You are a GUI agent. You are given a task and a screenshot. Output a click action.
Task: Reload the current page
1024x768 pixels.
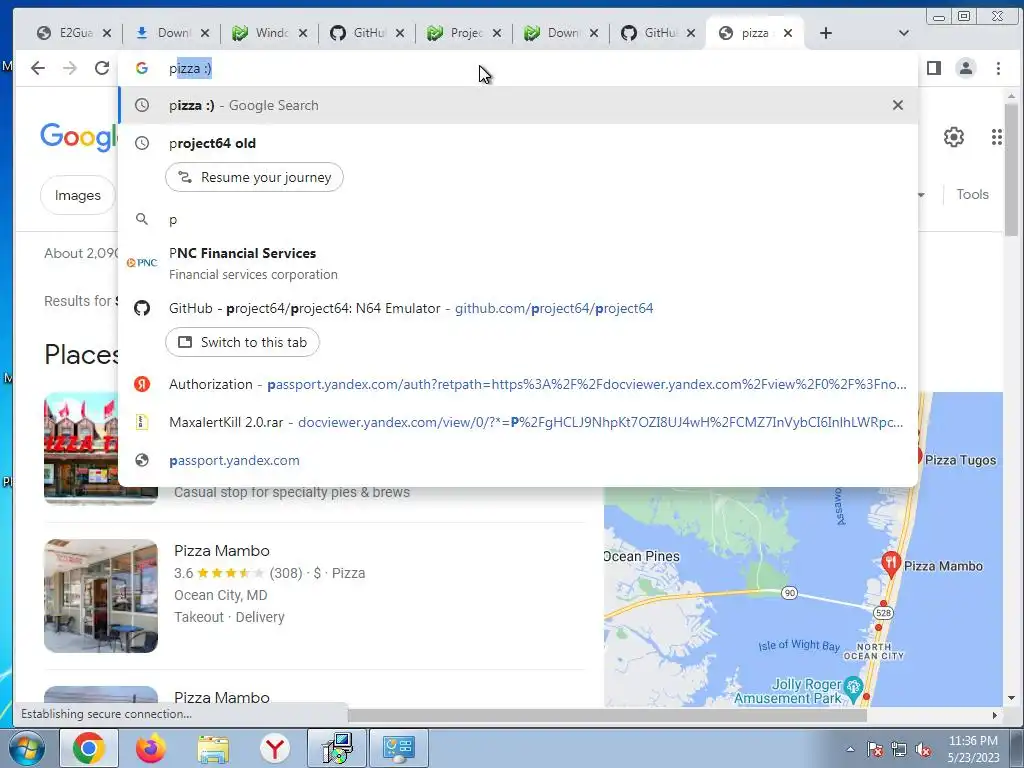click(102, 68)
